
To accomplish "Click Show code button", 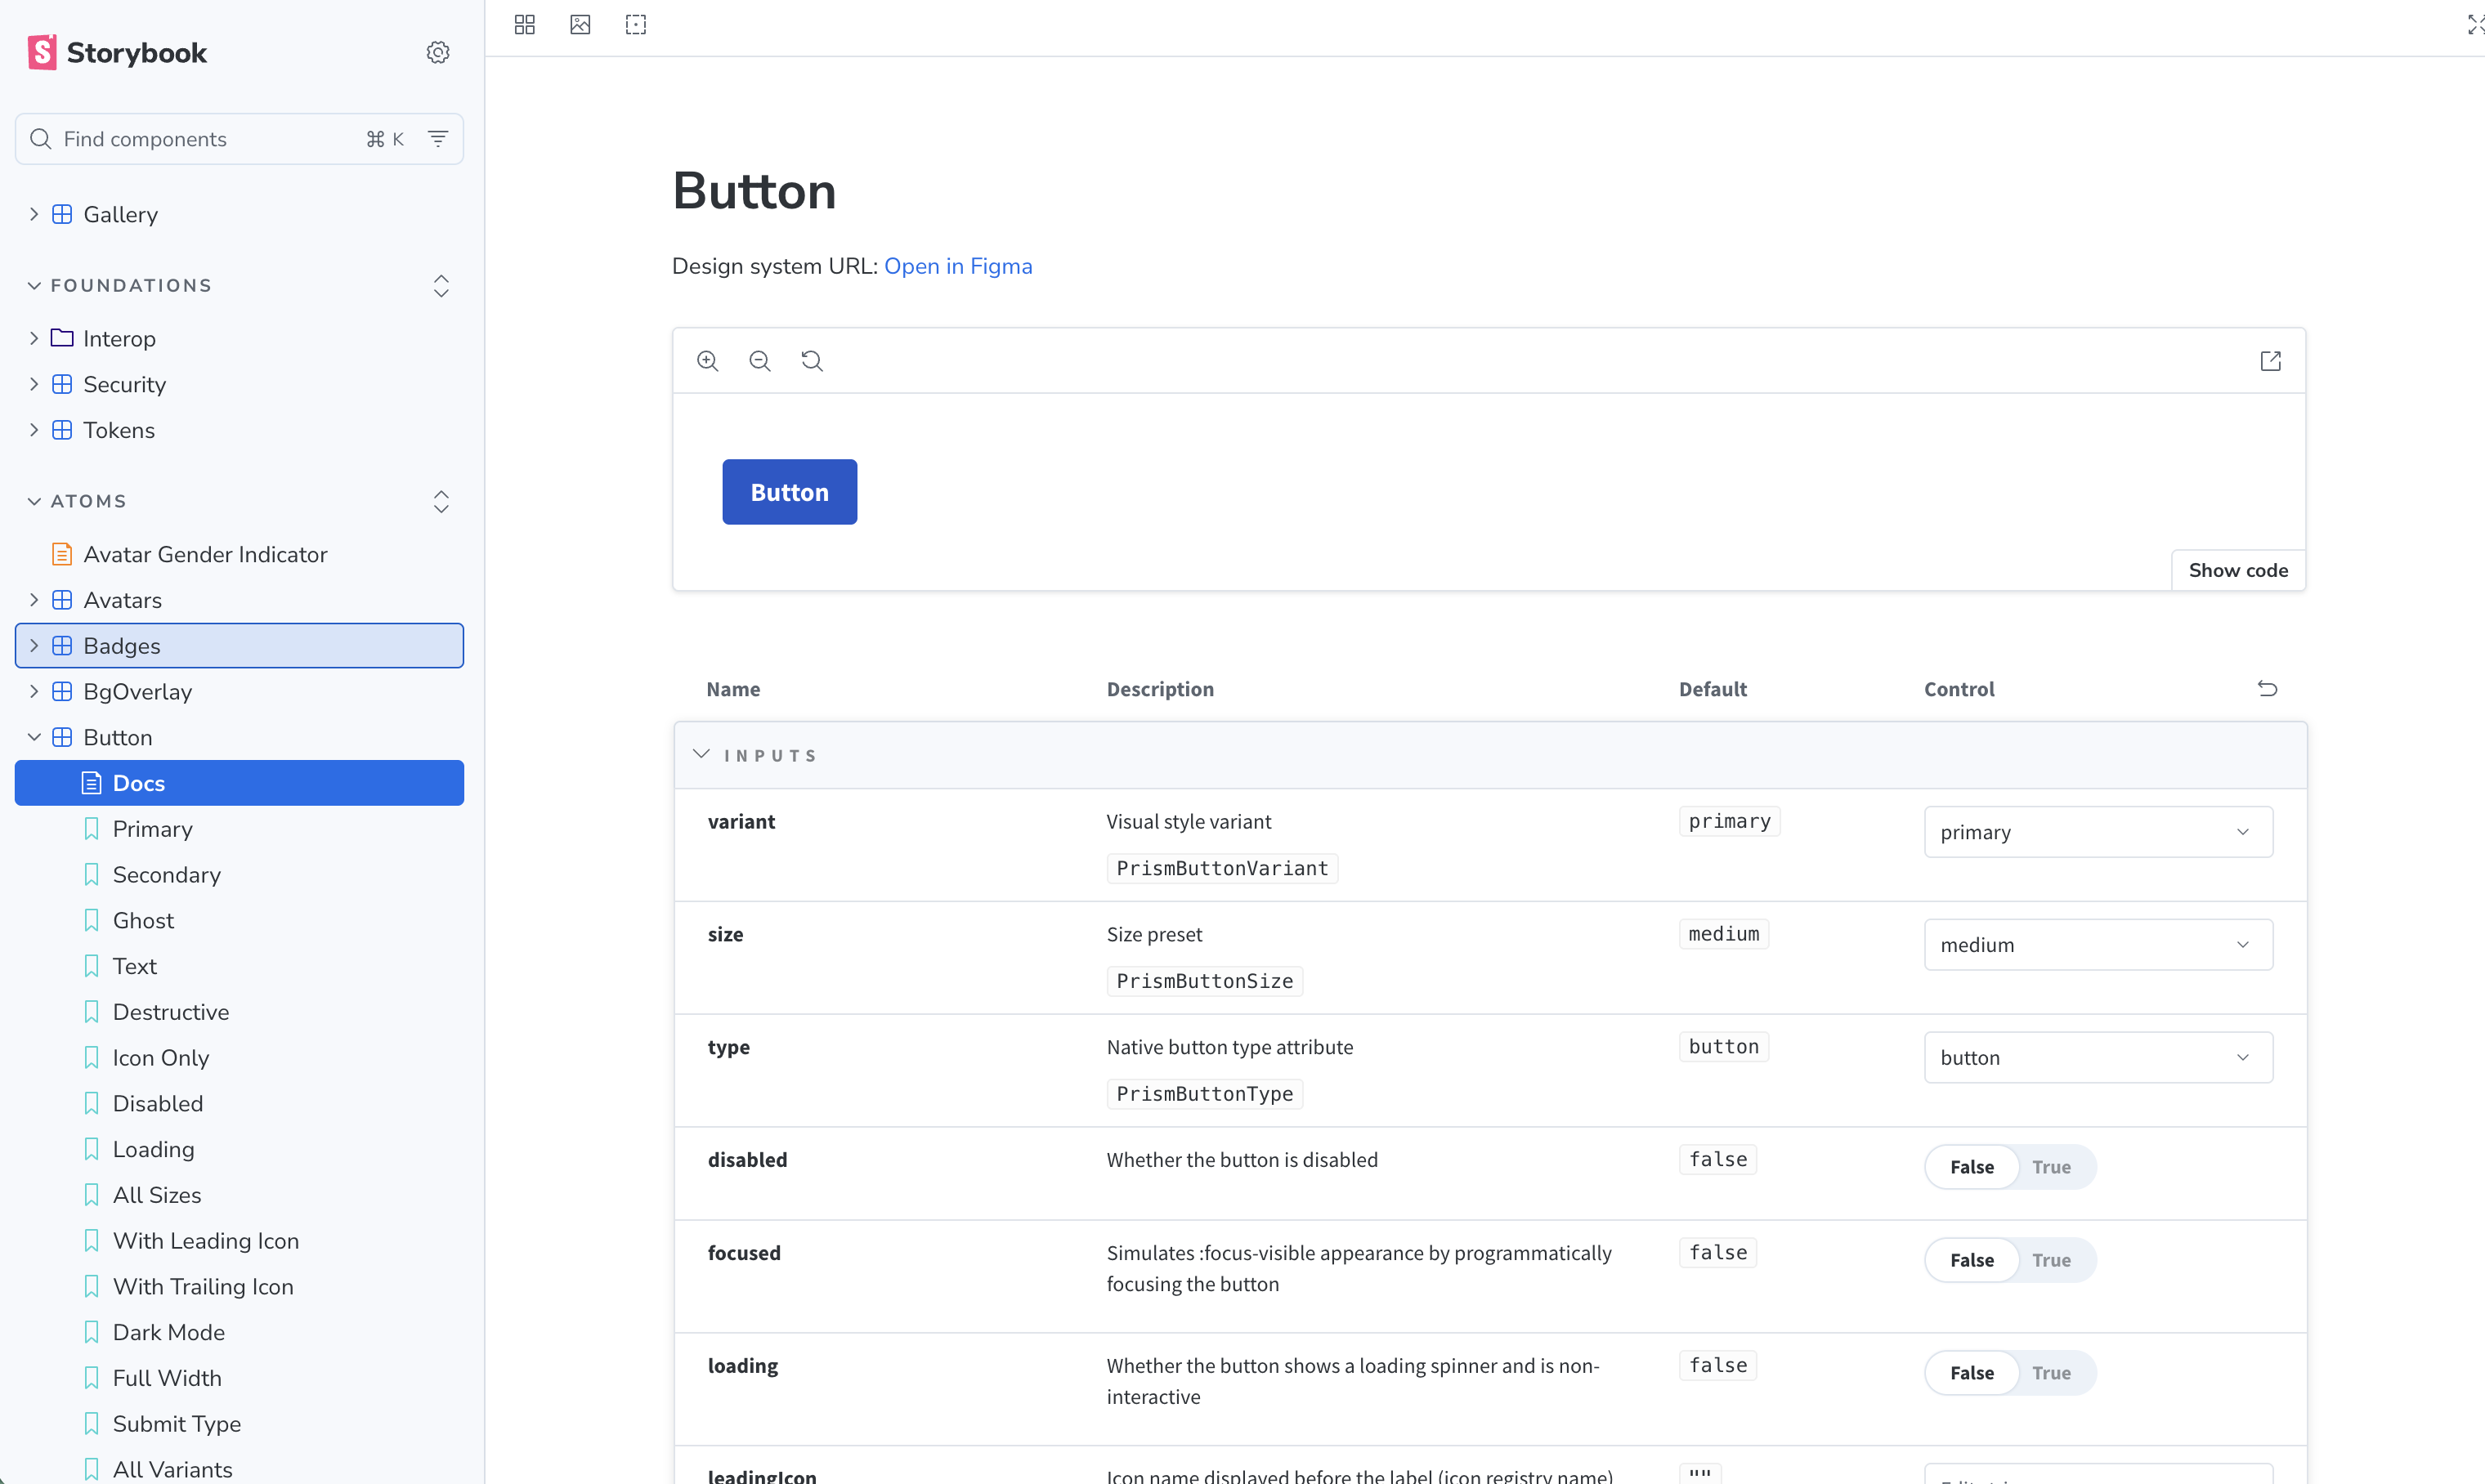I will [x=2238, y=570].
